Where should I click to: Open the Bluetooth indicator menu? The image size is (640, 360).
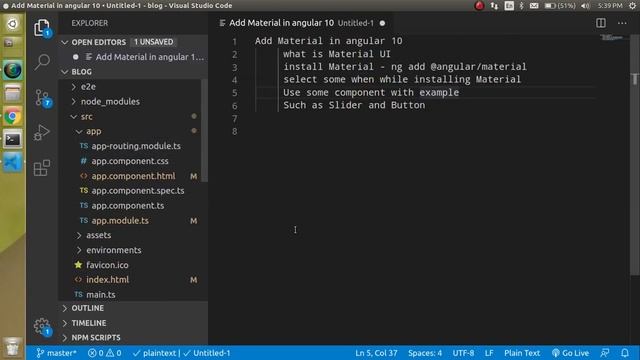click(521, 6)
